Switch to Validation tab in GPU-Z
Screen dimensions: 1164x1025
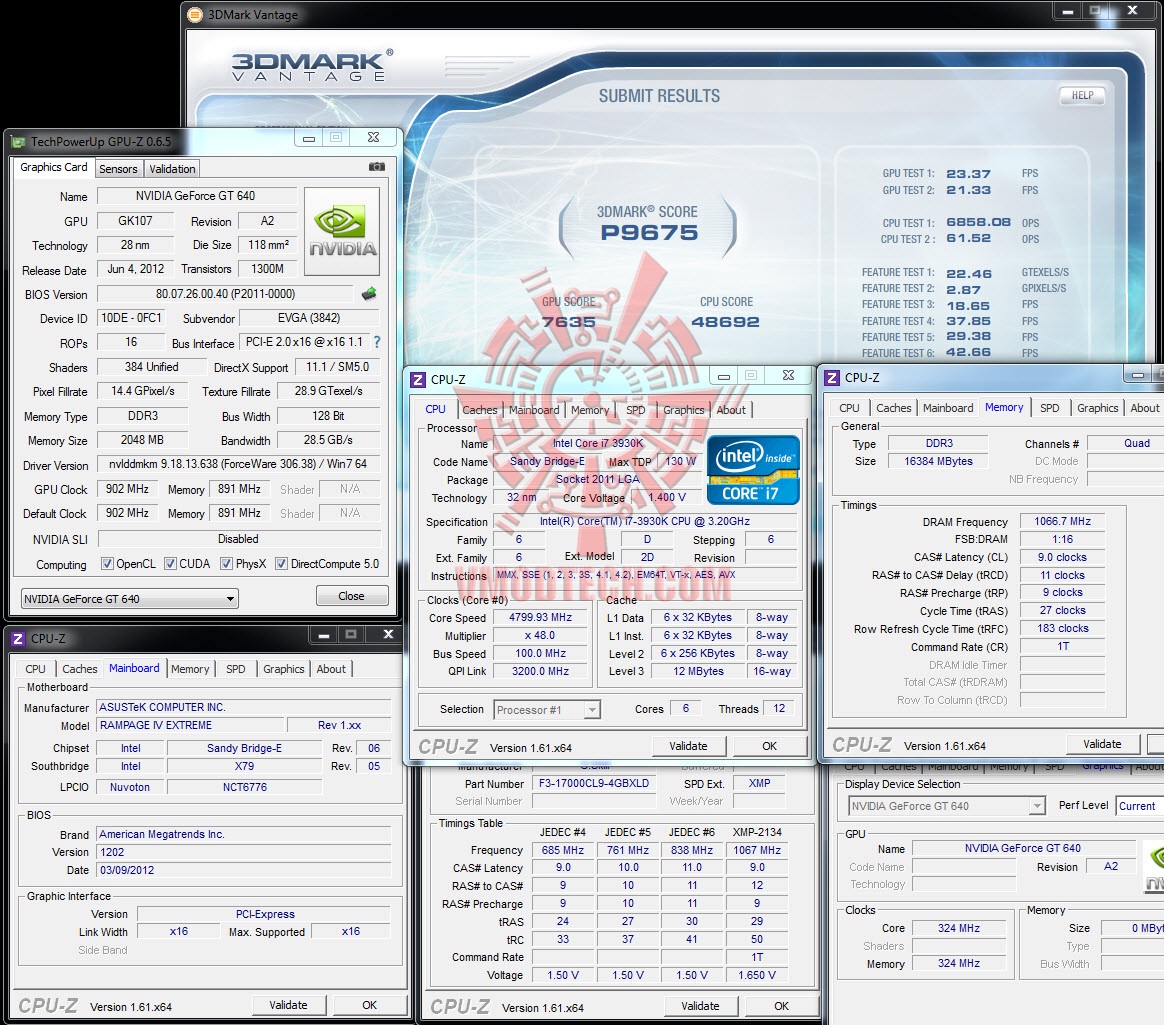click(x=172, y=168)
